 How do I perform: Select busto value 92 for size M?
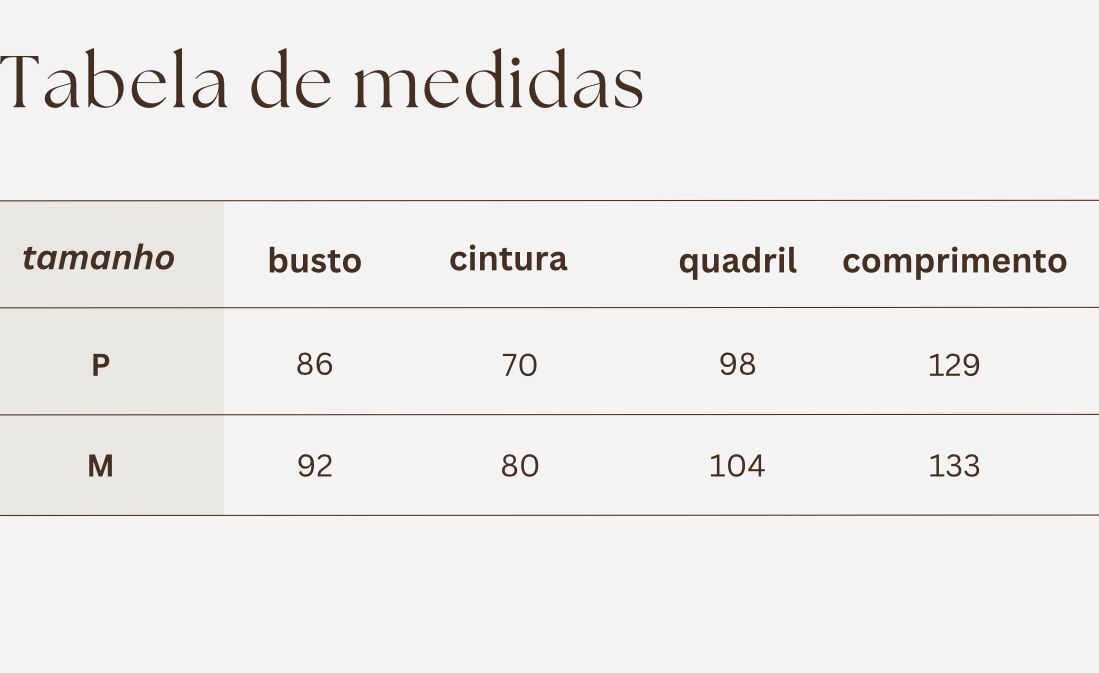click(314, 466)
